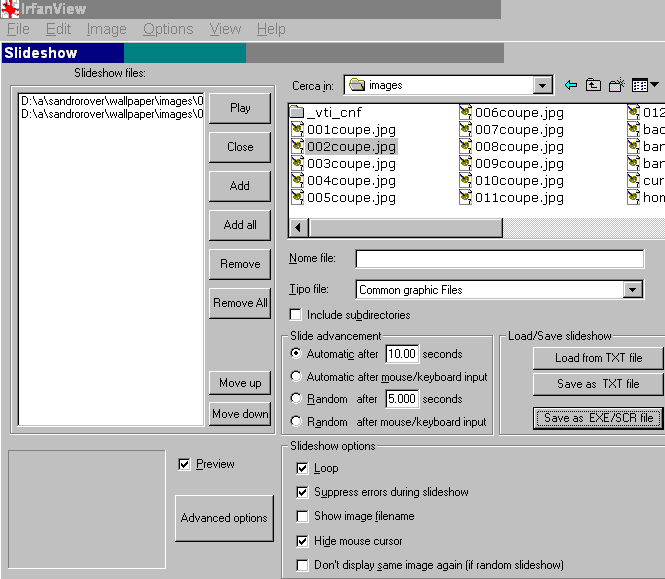This screenshot has width=665, height=579.
Task: Go back using the blue arrow icon
Action: coord(571,85)
